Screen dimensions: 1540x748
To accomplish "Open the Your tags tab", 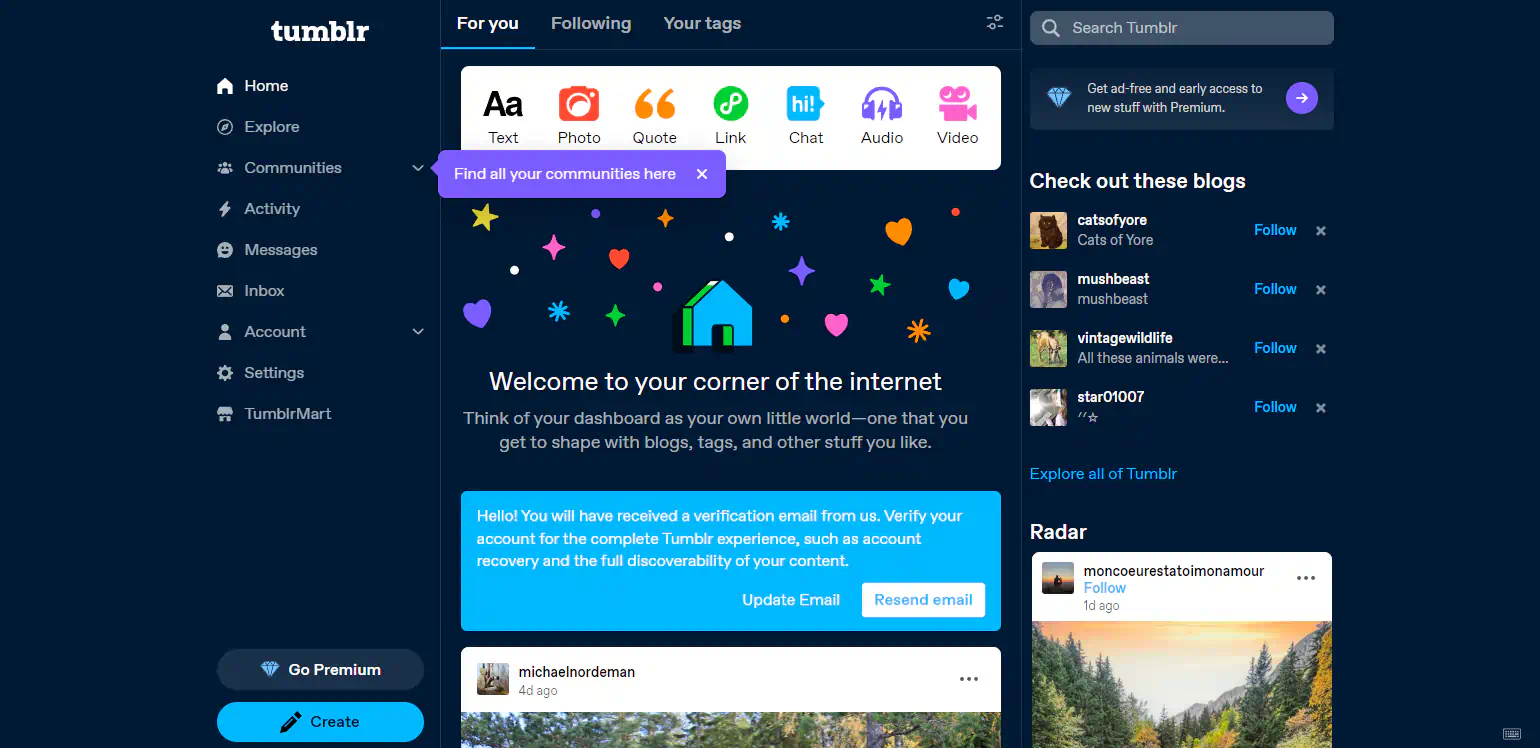I will [702, 23].
